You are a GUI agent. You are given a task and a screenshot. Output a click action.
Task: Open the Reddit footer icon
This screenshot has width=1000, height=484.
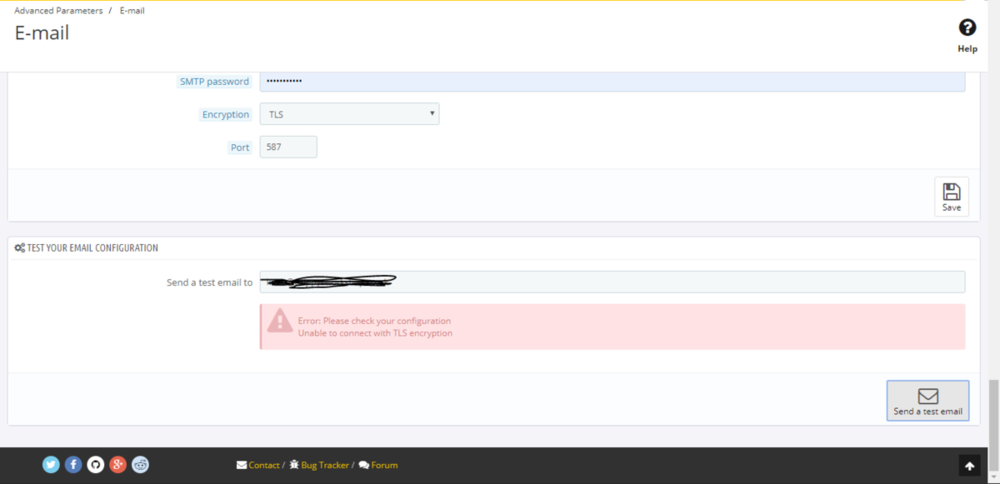point(140,464)
